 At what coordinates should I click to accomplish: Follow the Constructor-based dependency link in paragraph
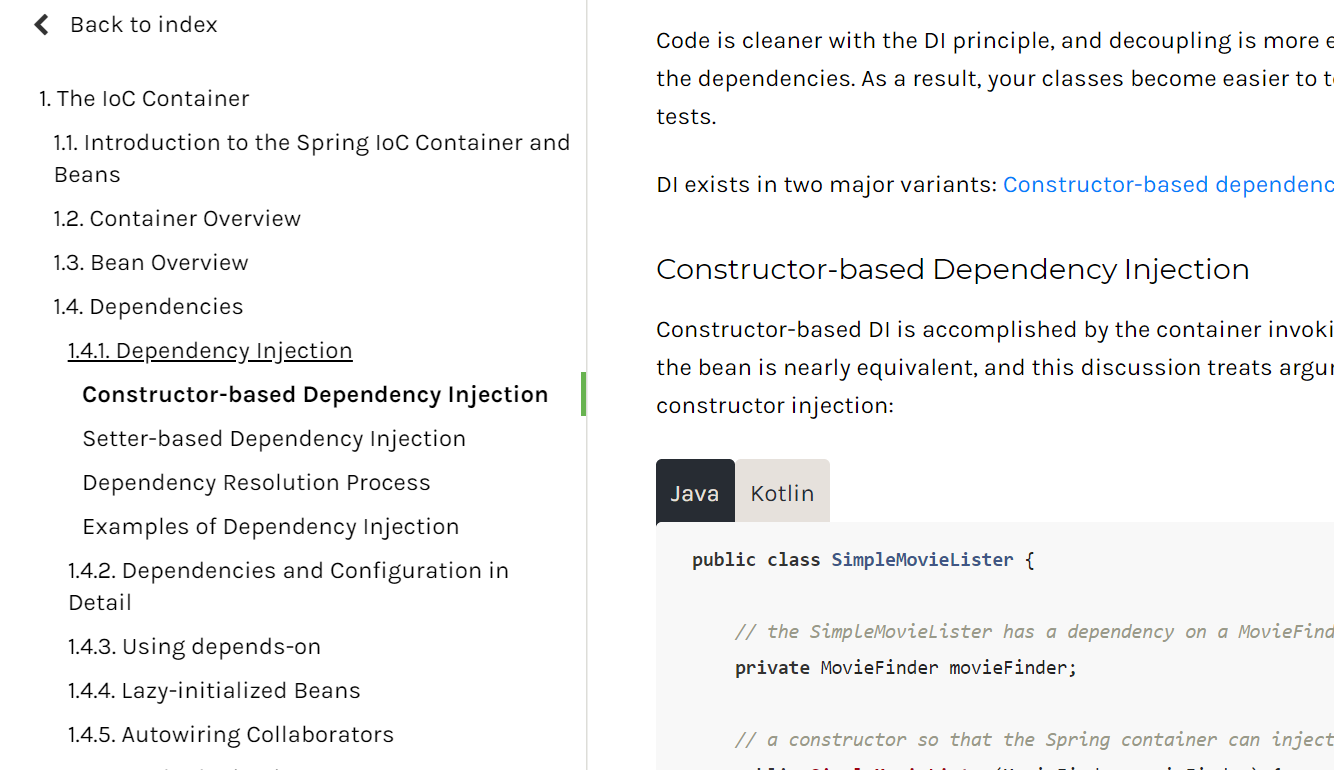tap(1168, 185)
